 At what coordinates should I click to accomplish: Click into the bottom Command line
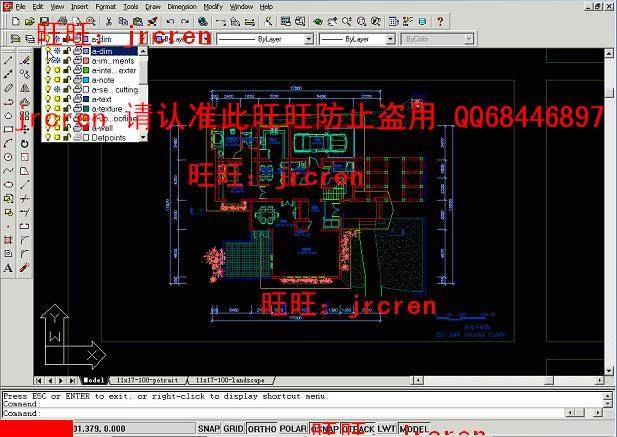pos(283,413)
